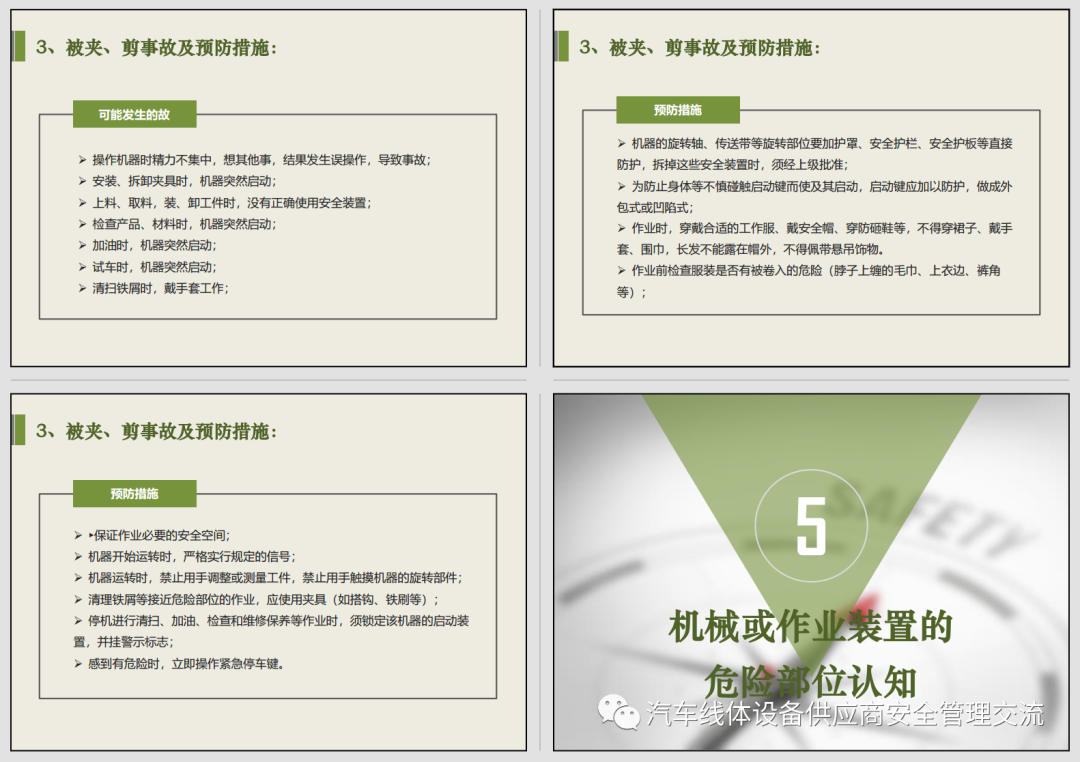Click the line 为防止身体等不慎碰触启动键
Screen dimensions: 1080x762
815,196
